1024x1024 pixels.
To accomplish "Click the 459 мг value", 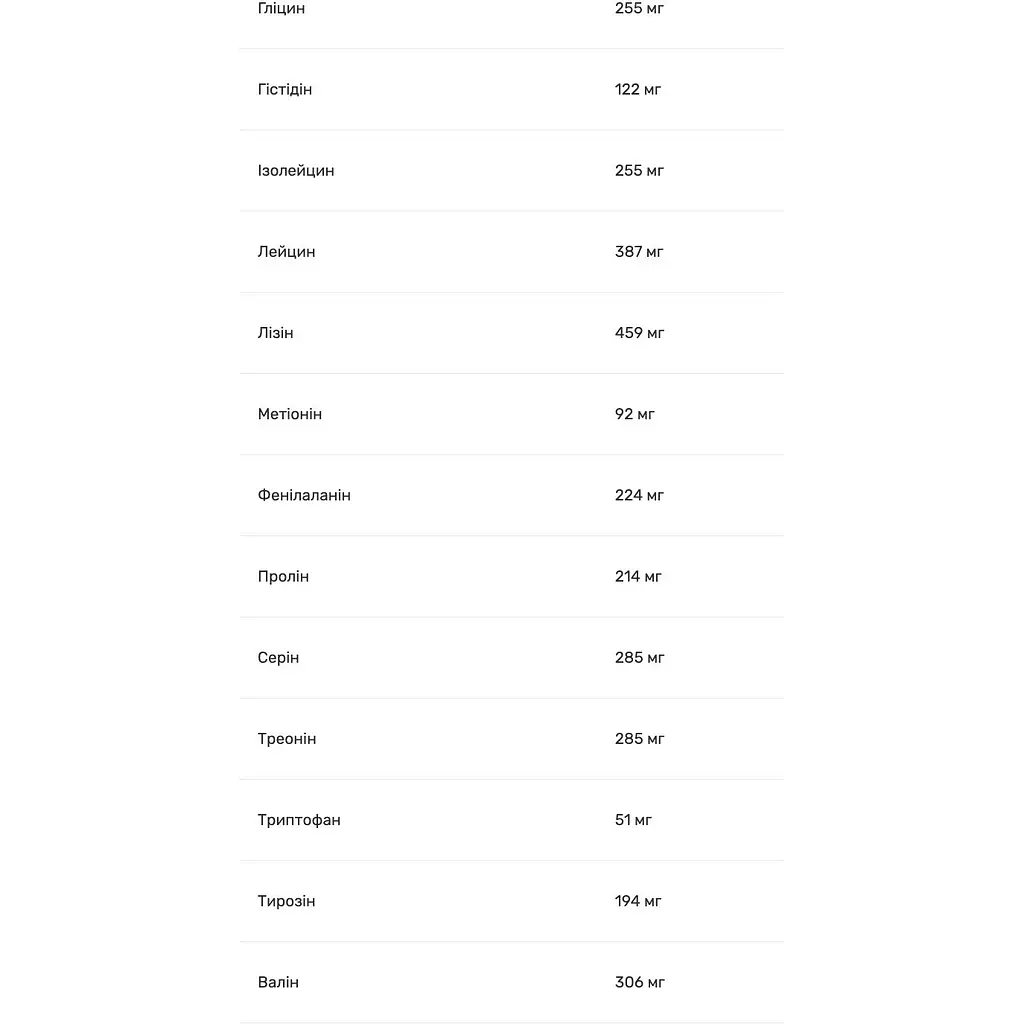I will (x=639, y=333).
